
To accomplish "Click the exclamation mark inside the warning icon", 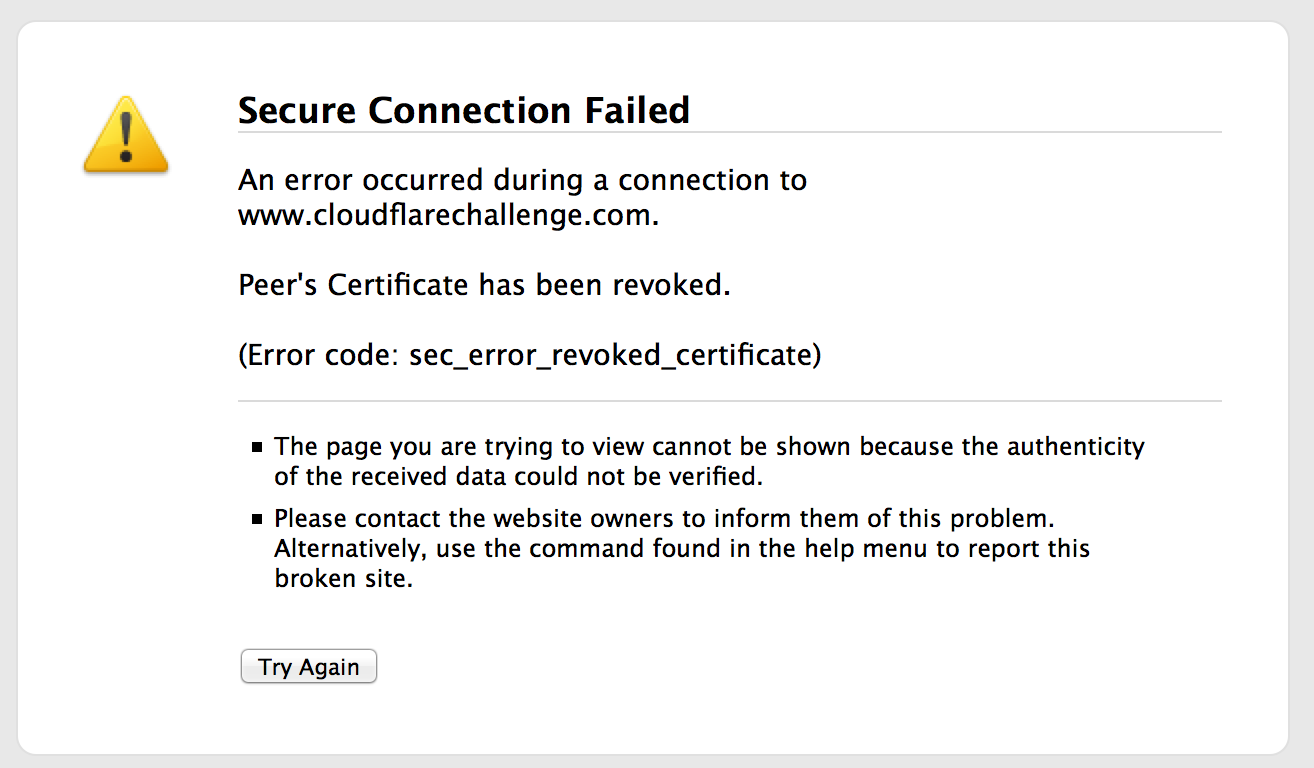I will pyautogui.click(x=126, y=137).
